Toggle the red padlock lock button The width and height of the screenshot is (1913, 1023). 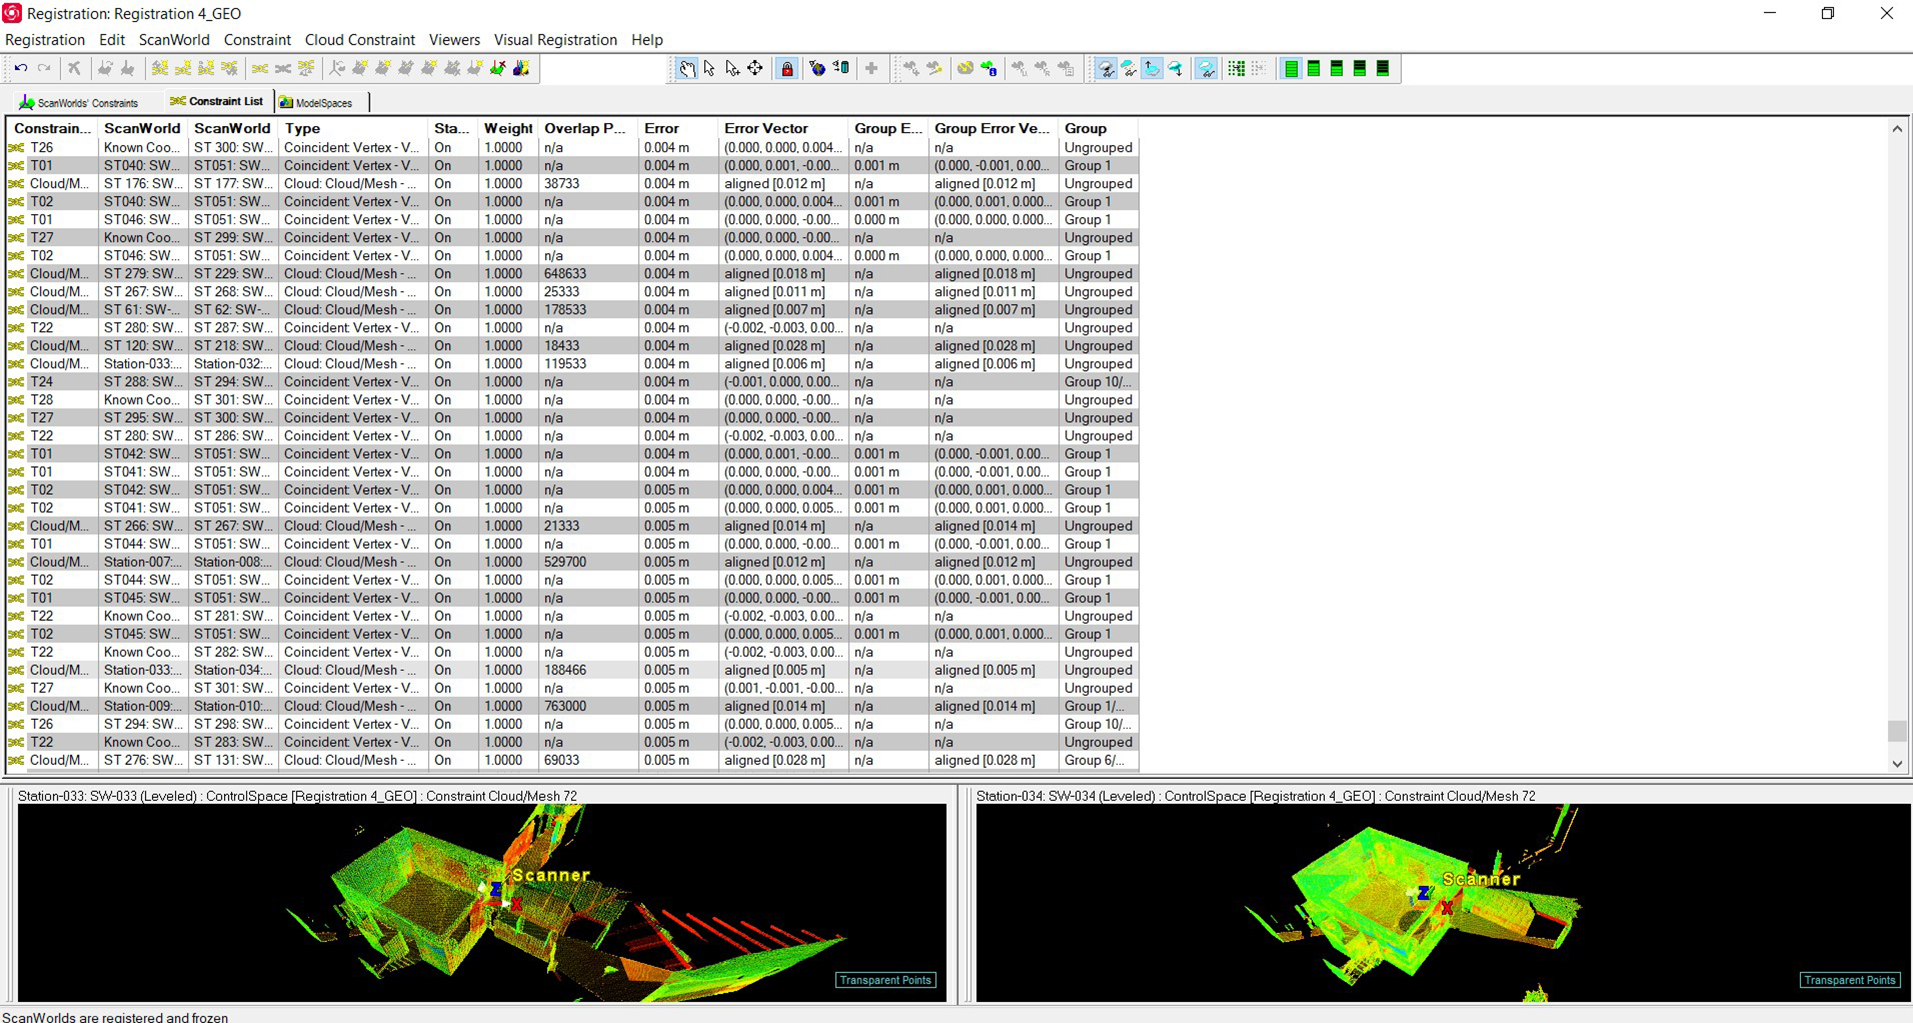(x=787, y=68)
